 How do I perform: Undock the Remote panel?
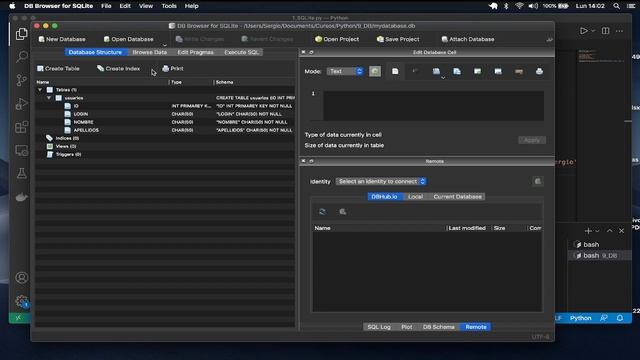tap(311, 161)
